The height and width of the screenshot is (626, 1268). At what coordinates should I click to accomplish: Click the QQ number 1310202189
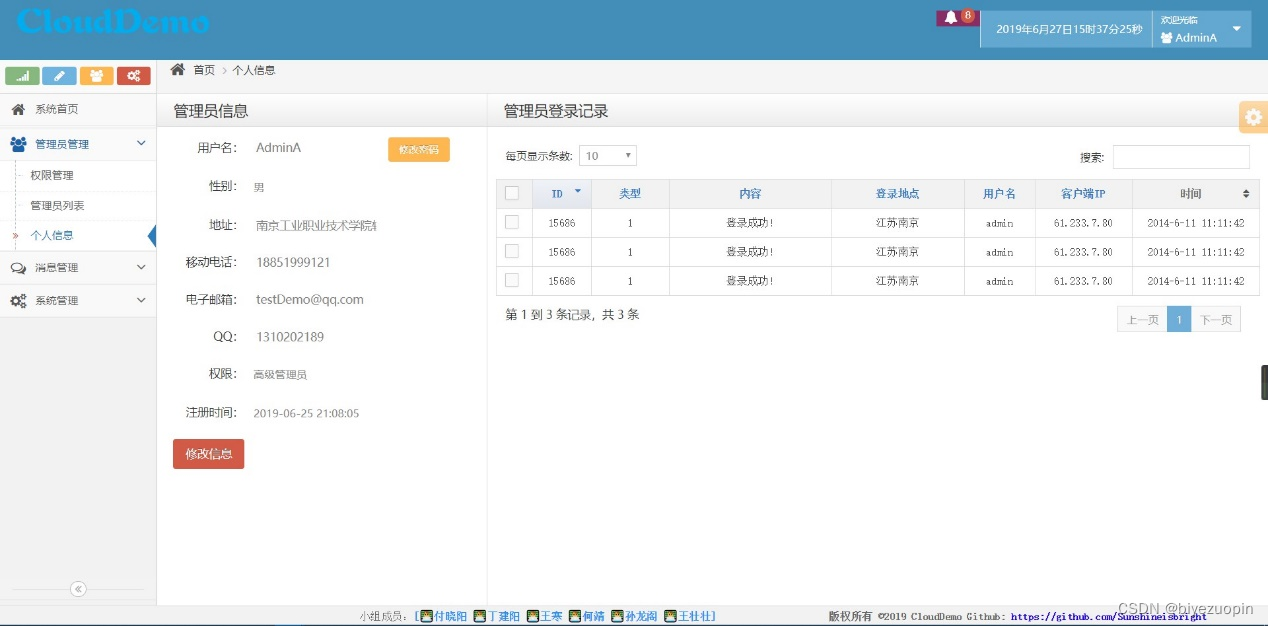(290, 337)
